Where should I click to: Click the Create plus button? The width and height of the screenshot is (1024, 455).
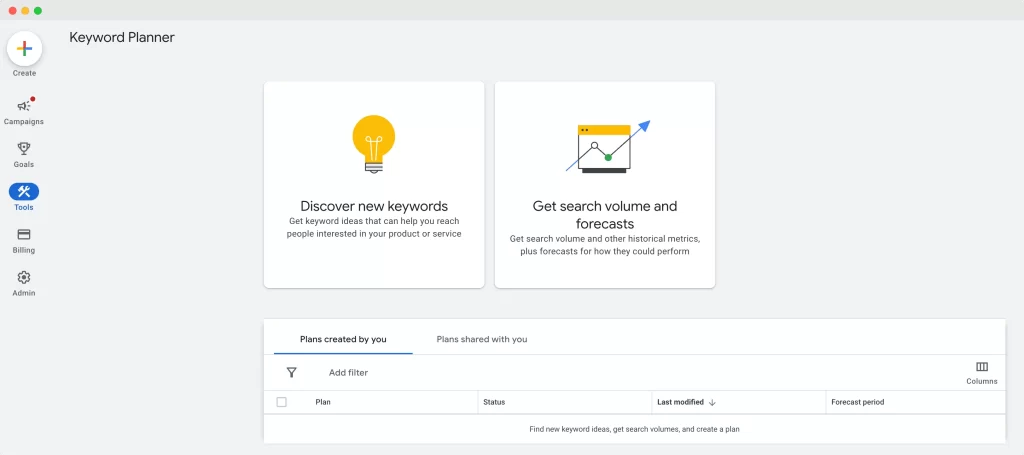[x=24, y=49]
